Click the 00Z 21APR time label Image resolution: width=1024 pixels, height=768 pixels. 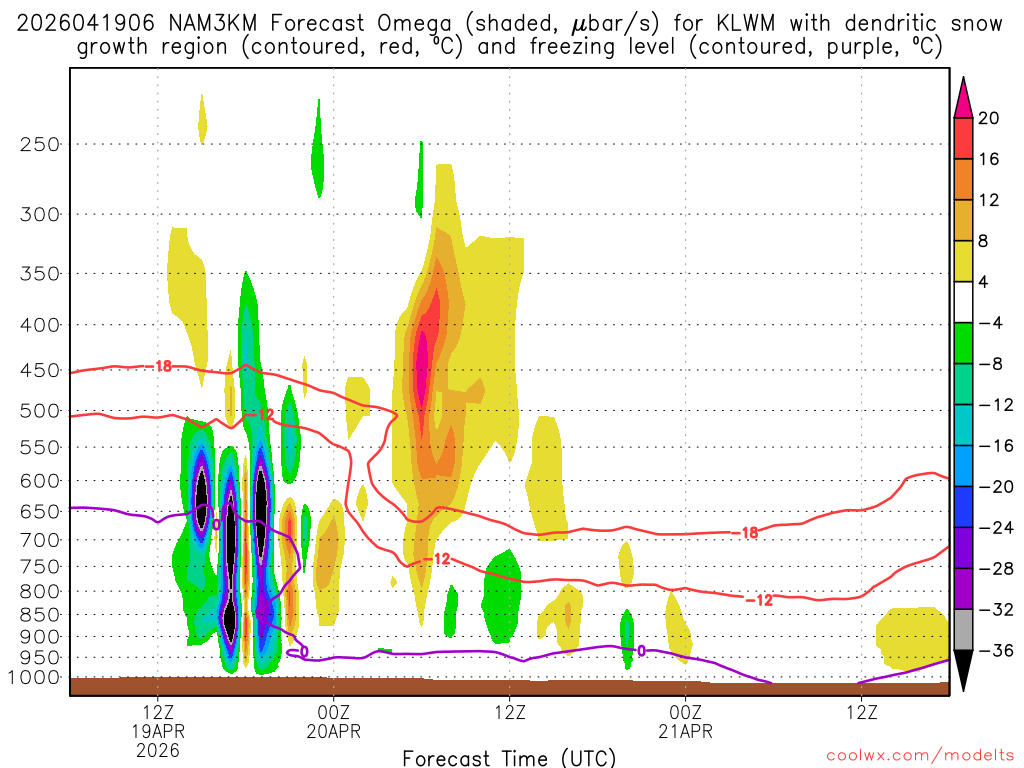[x=686, y=722]
